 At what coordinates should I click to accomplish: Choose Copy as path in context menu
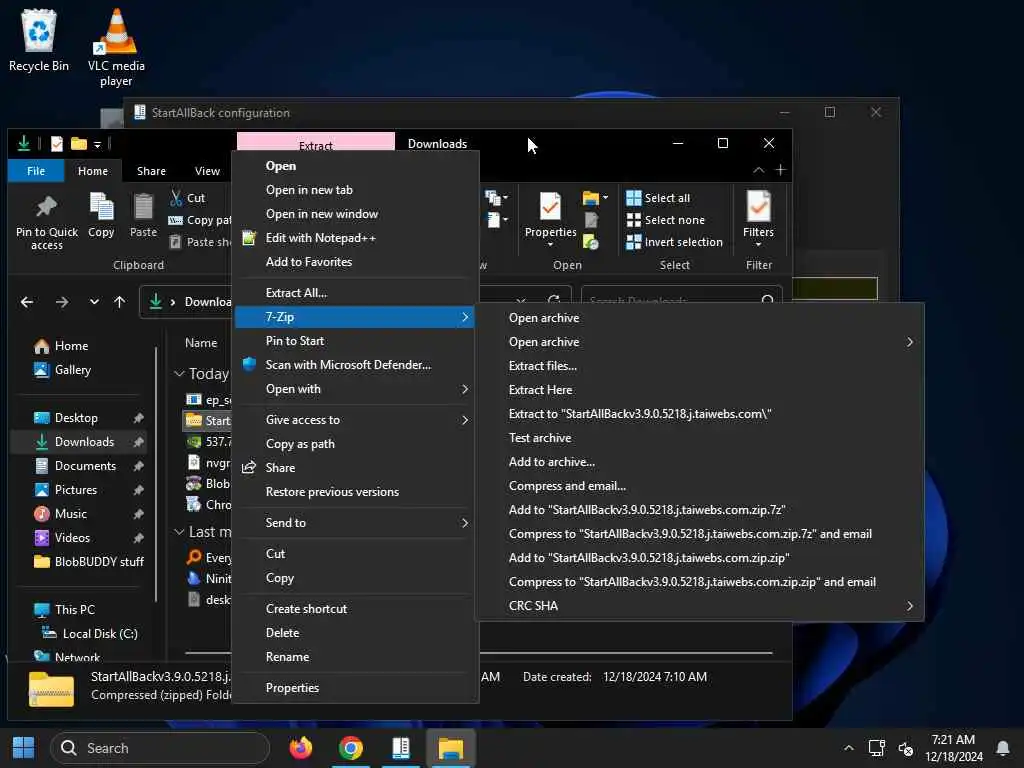tap(355, 444)
